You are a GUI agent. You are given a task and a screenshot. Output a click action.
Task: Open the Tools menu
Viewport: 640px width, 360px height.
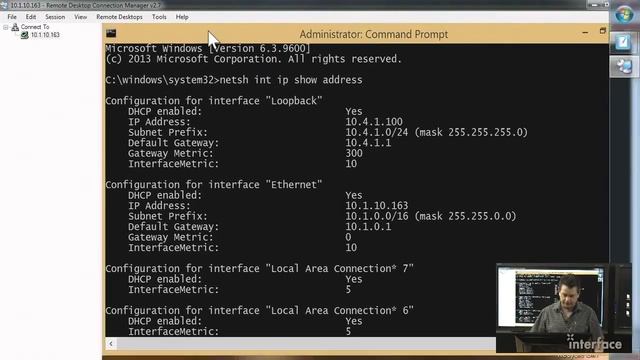point(159,17)
